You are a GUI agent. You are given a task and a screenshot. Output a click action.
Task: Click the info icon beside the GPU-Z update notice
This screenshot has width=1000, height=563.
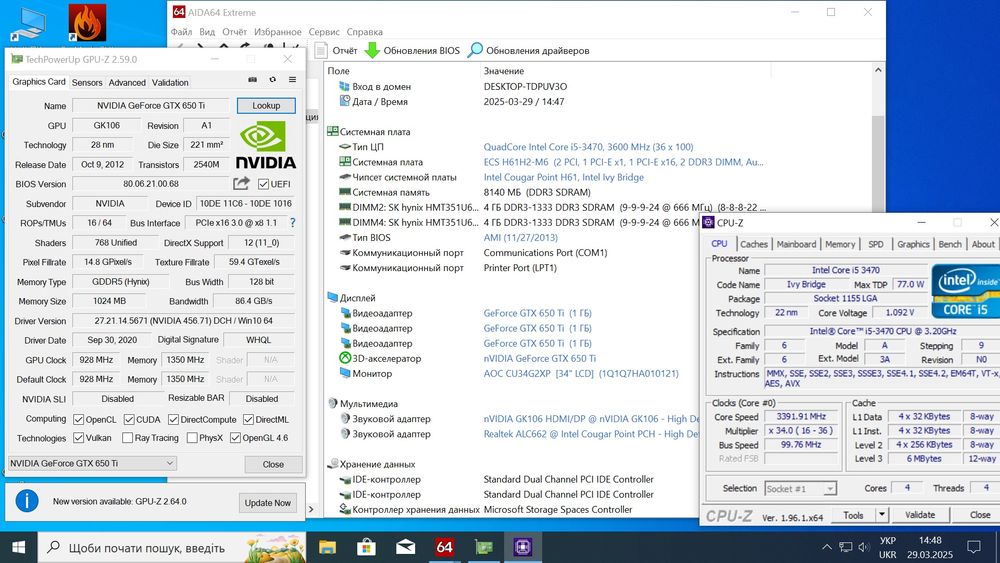[27, 501]
